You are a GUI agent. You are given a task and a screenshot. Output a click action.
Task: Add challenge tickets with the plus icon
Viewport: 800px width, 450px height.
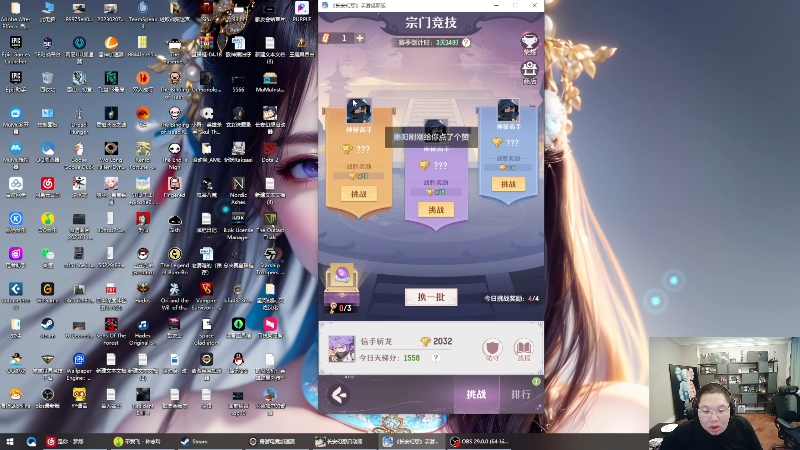[360, 38]
